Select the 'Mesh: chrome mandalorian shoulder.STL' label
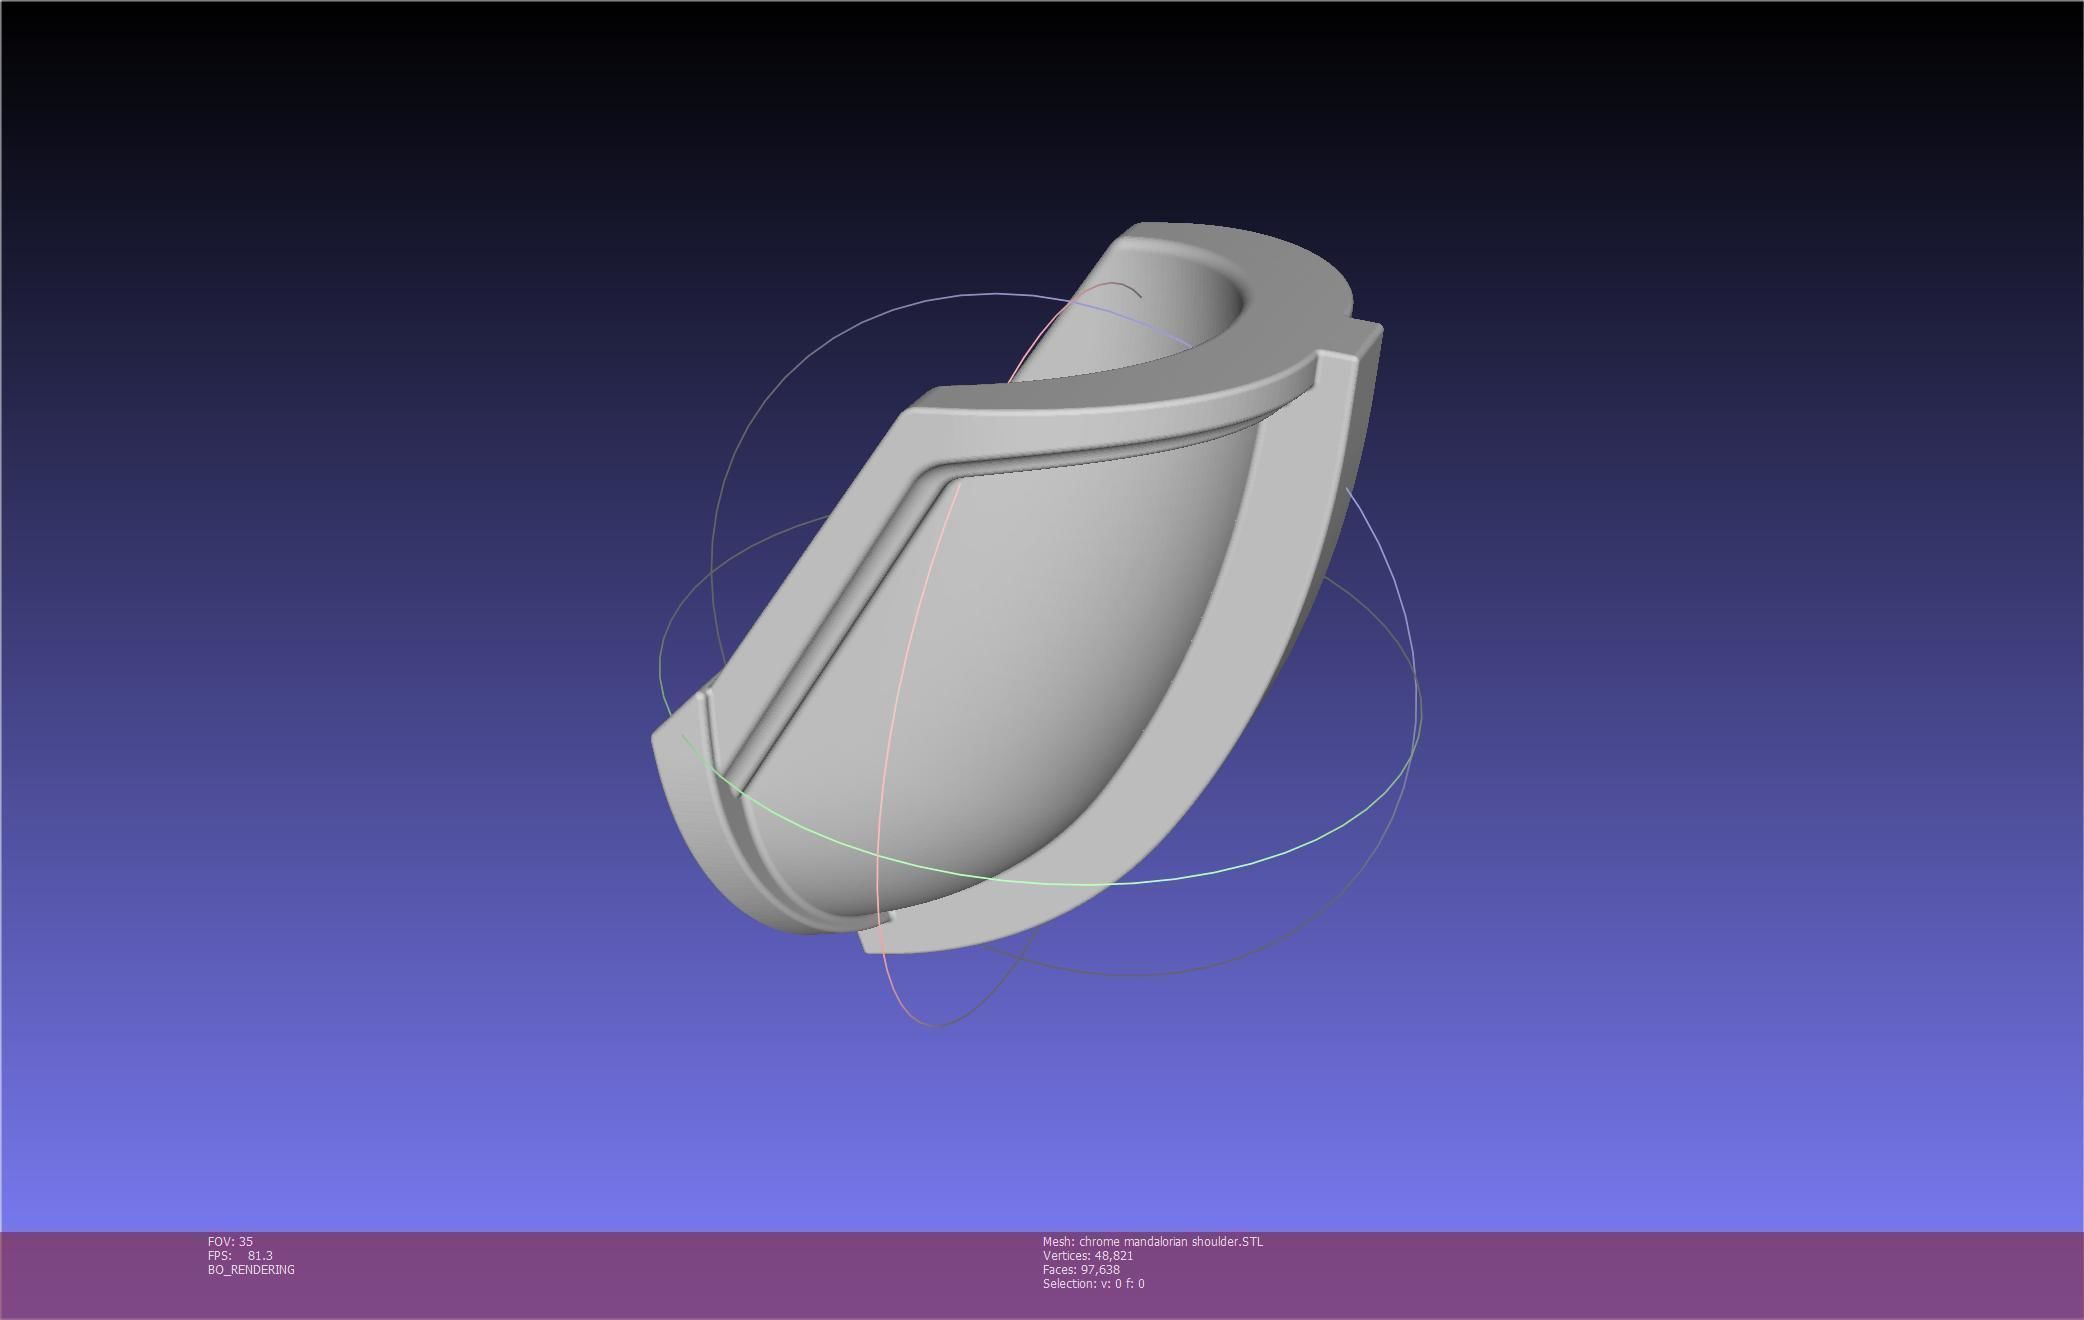The height and width of the screenshot is (1320, 2084). click(x=1152, y=1241)
